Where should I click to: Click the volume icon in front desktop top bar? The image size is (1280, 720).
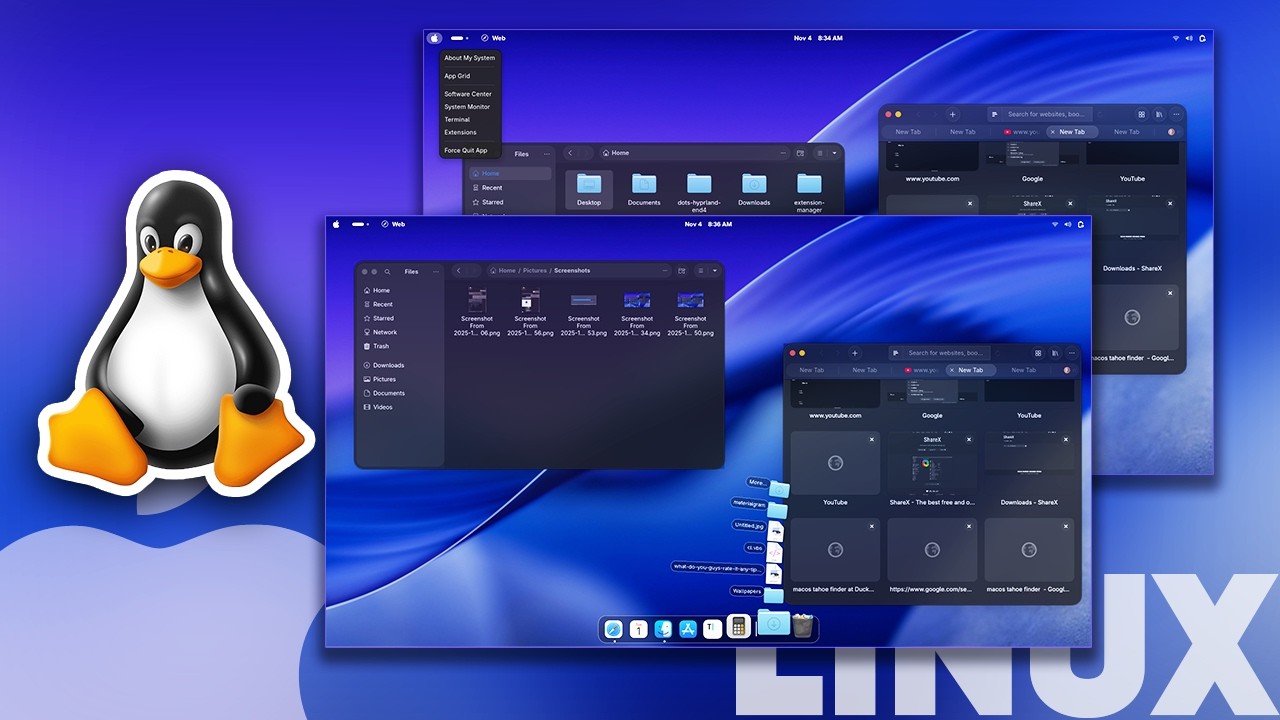pyautogui.click(x=1067, y=224)
